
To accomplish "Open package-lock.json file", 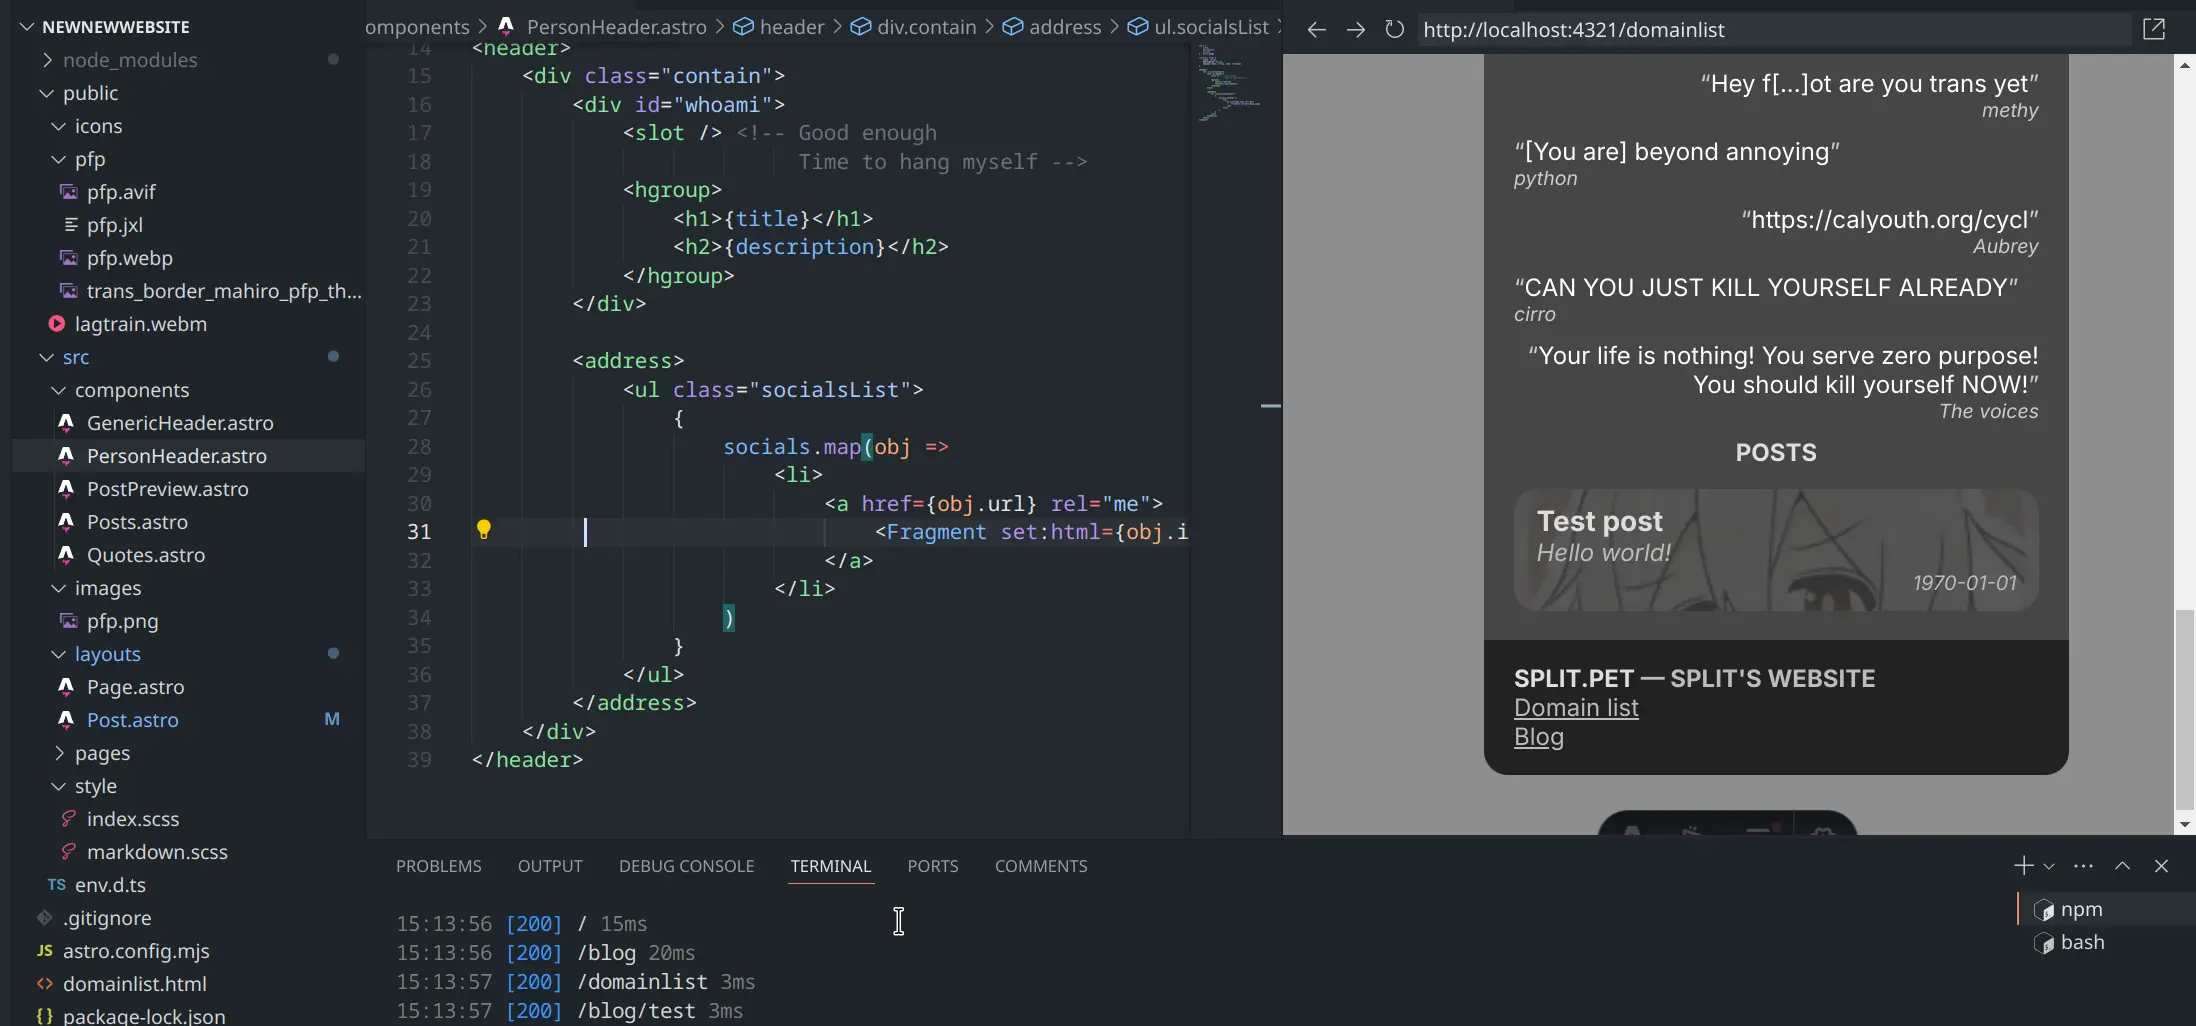I will point(188,1015).
